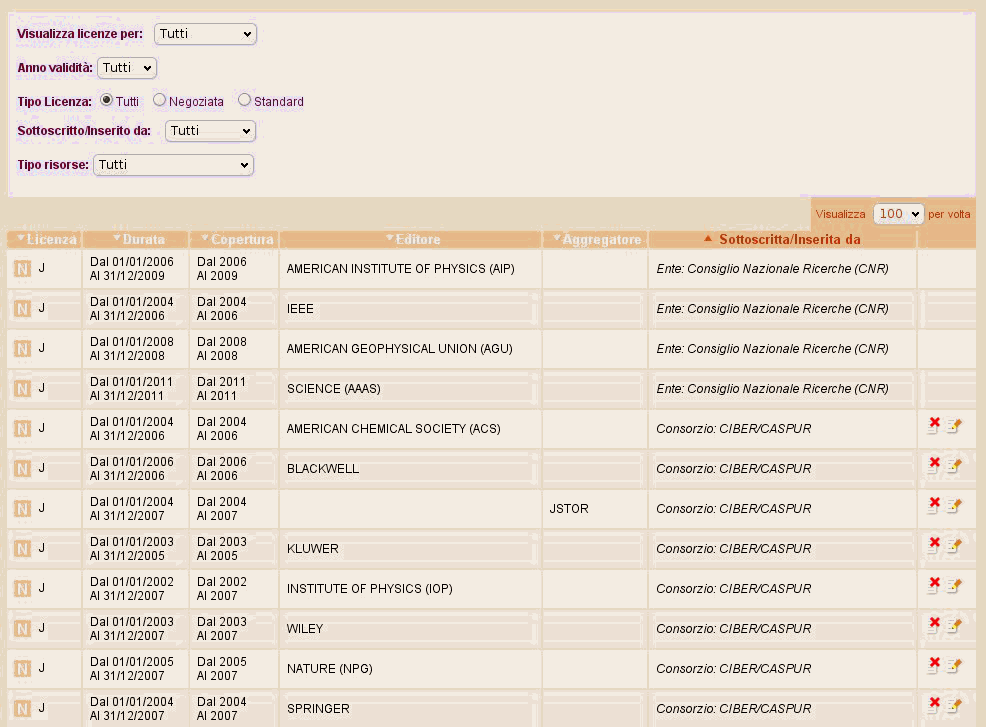986x727 pixels.
Task: Open the N license icon for SCIENCE (AAAS)
Action: (x=23, y=389)
